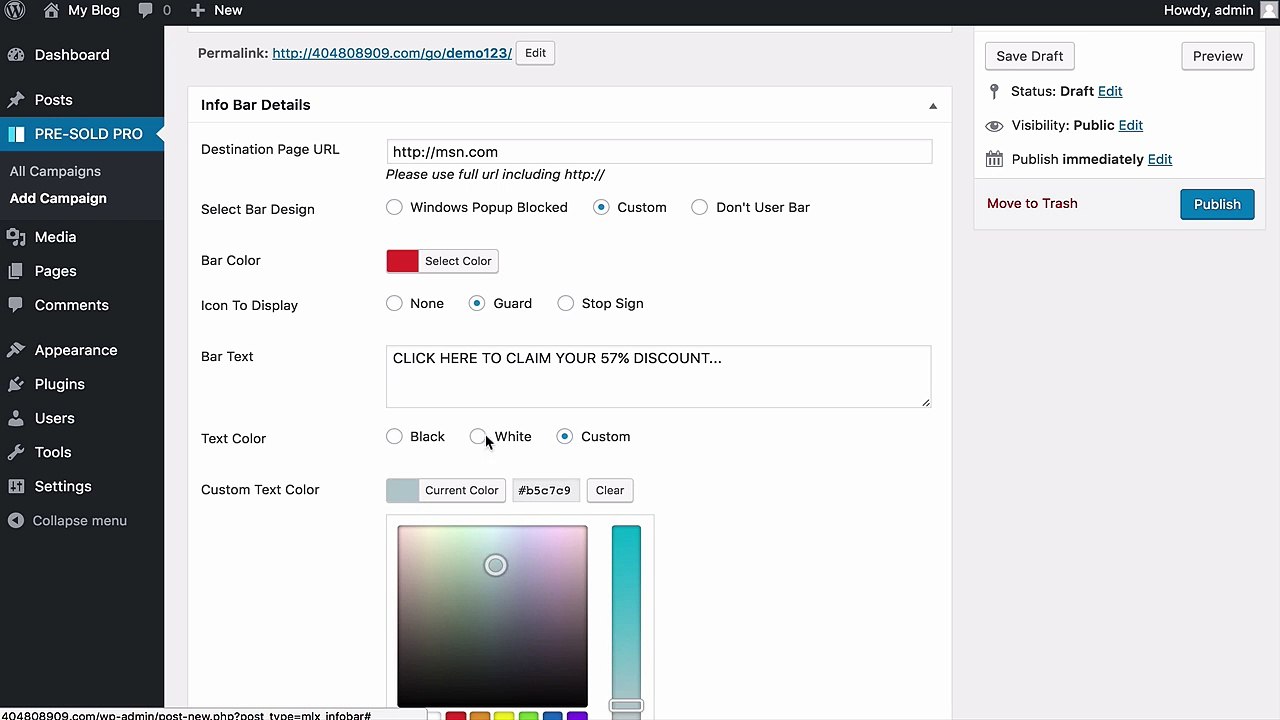Click the Tools wrench icon
The height and width of the screenshot is (720, 1280).
16,452
